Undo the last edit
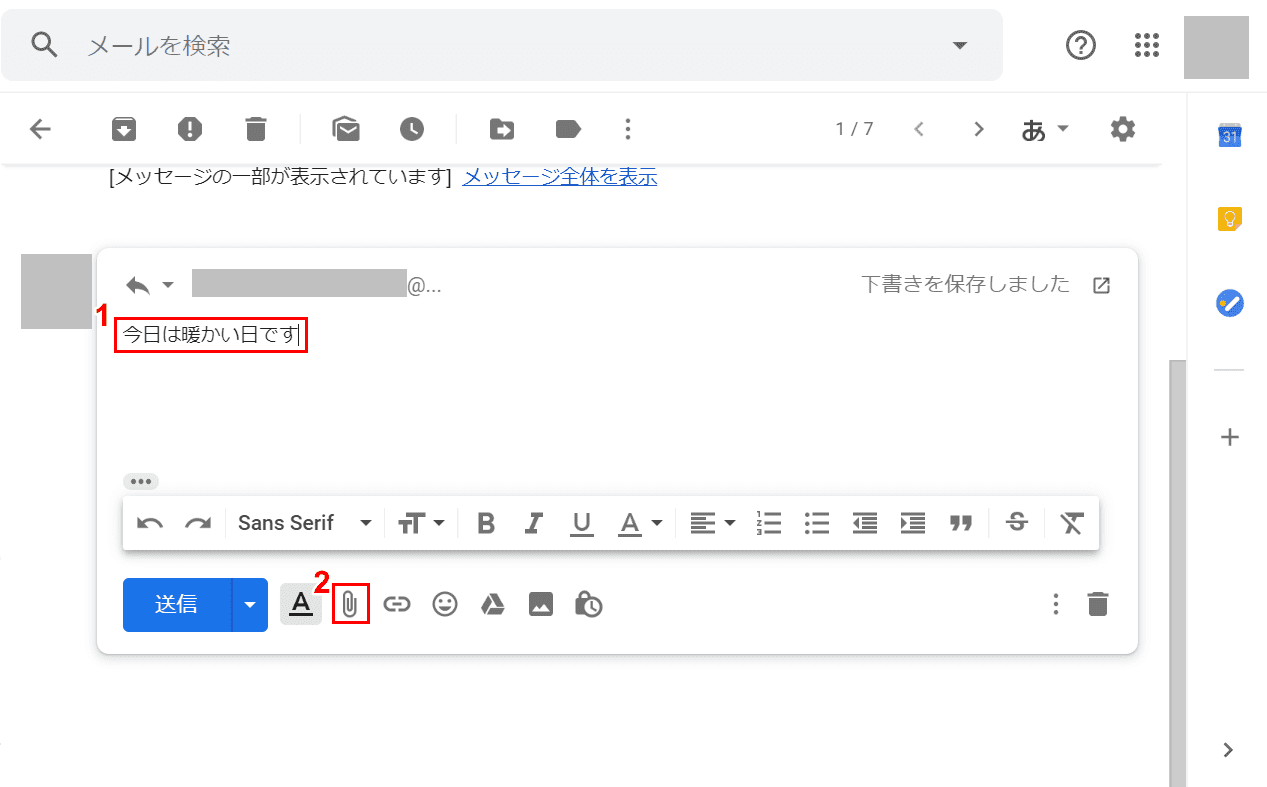Viewport: 1267px width, 787px height. point(150,523)
